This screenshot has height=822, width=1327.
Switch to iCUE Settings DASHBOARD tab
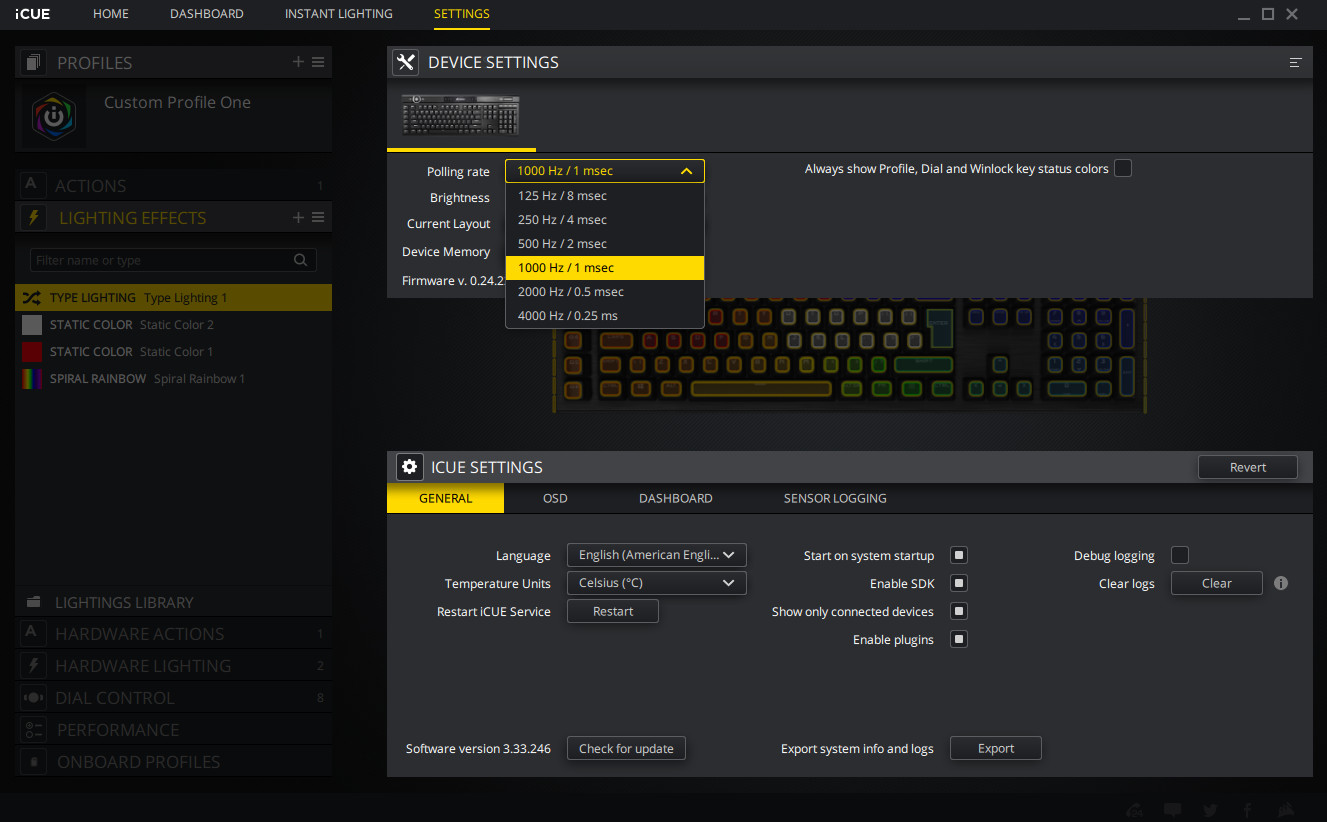(676, 498)
